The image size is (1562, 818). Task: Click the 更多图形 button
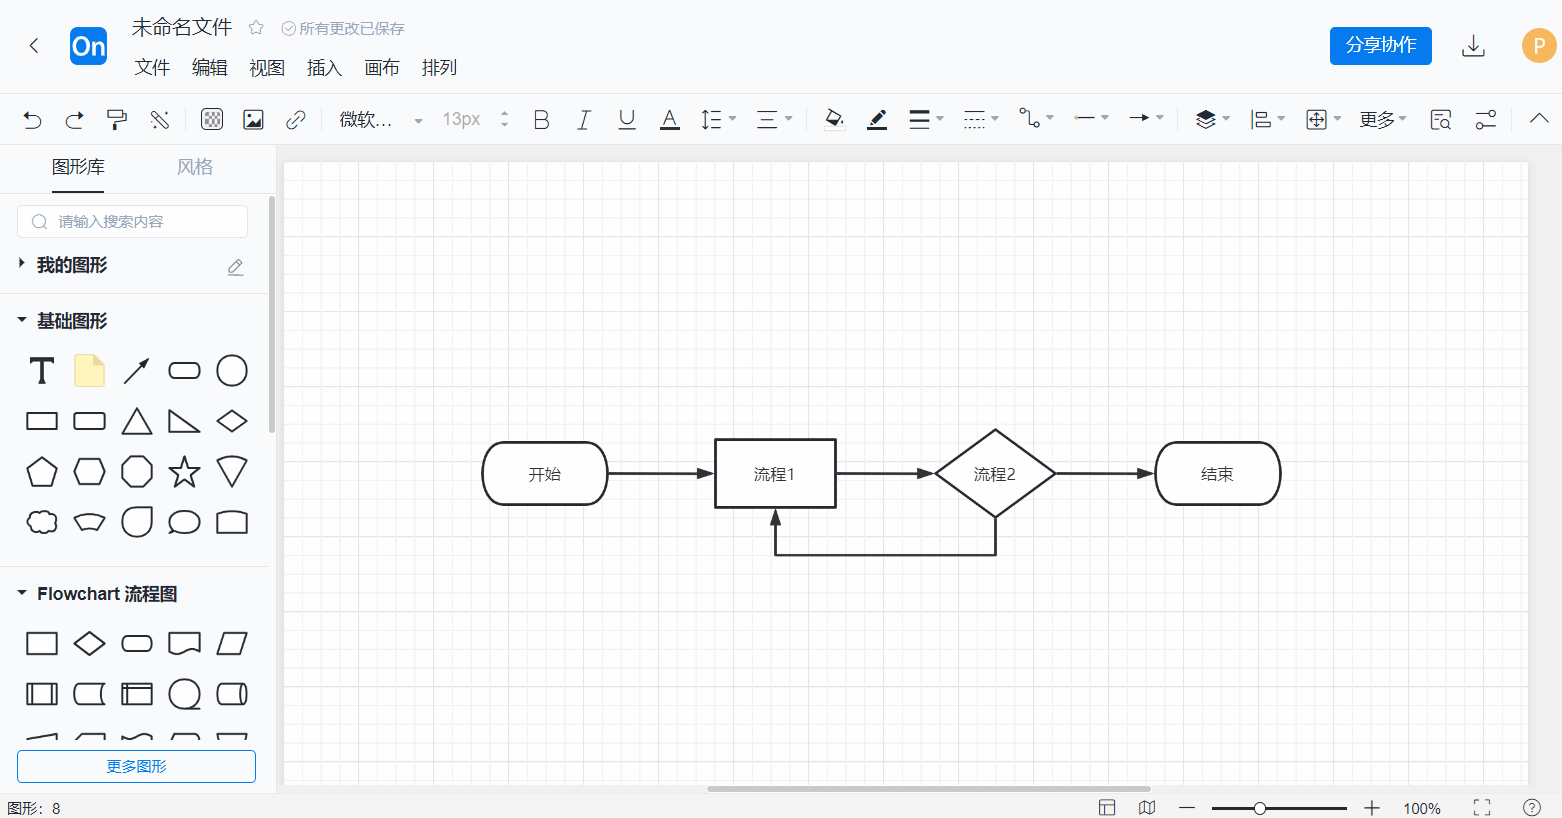tap(136, 766)
